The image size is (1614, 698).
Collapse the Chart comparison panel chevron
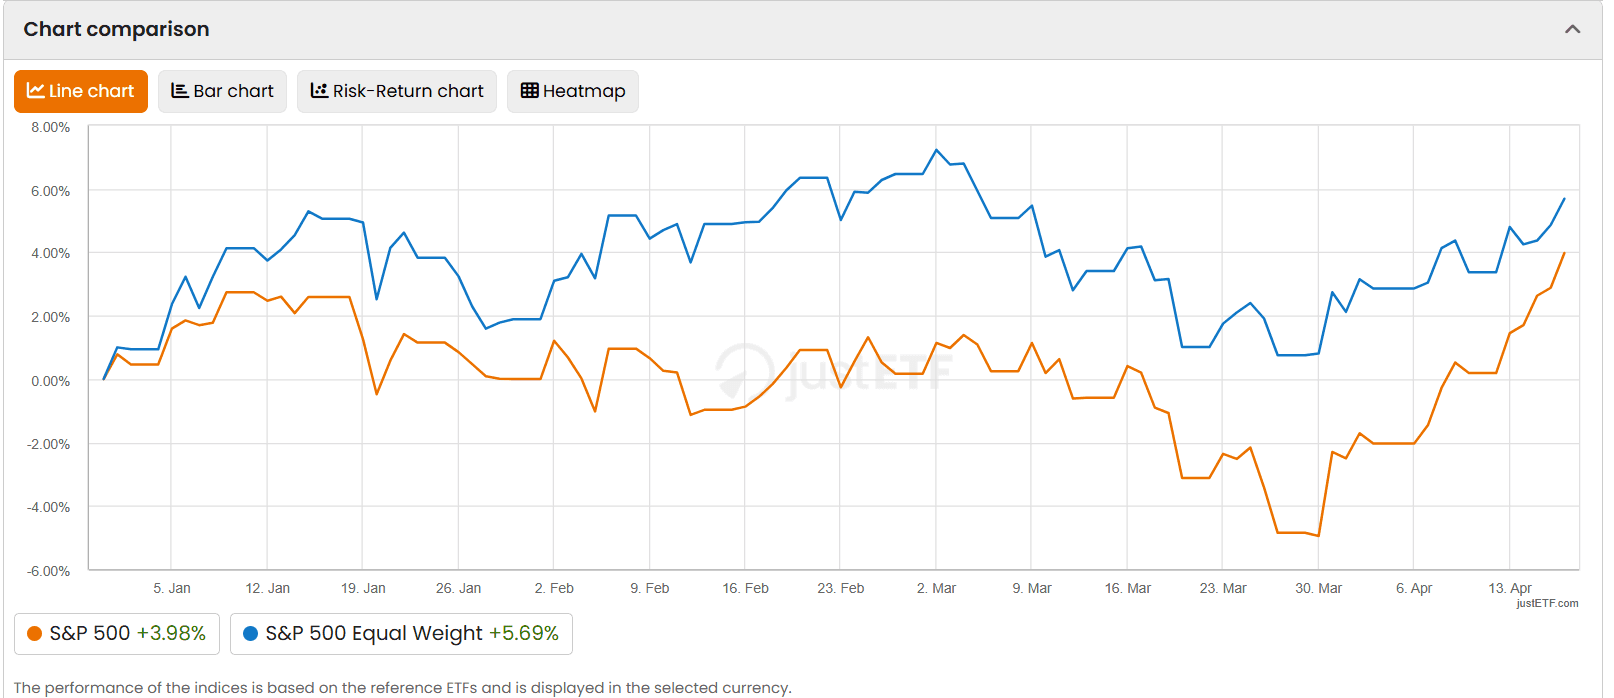1573,29
